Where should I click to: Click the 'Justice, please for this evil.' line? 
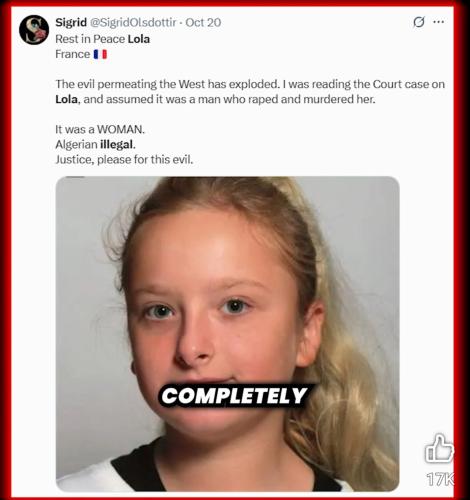point(124,159)
